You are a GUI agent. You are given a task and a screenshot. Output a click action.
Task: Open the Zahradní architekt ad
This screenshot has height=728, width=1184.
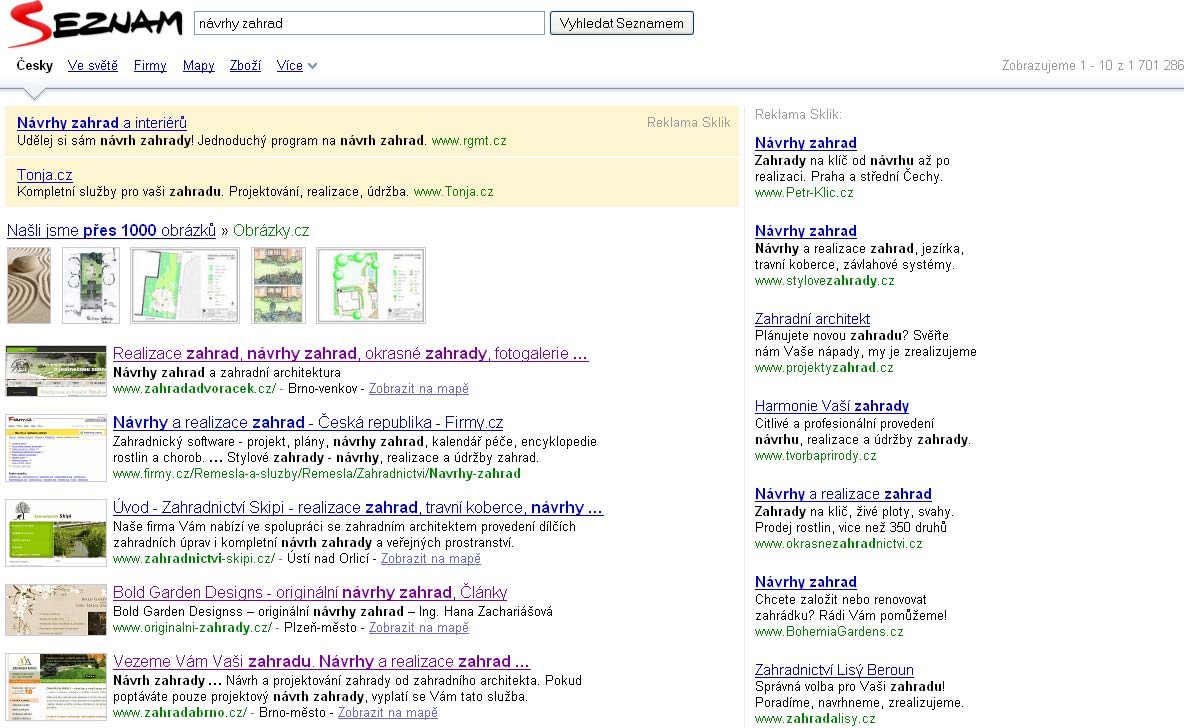click(812, 319)
